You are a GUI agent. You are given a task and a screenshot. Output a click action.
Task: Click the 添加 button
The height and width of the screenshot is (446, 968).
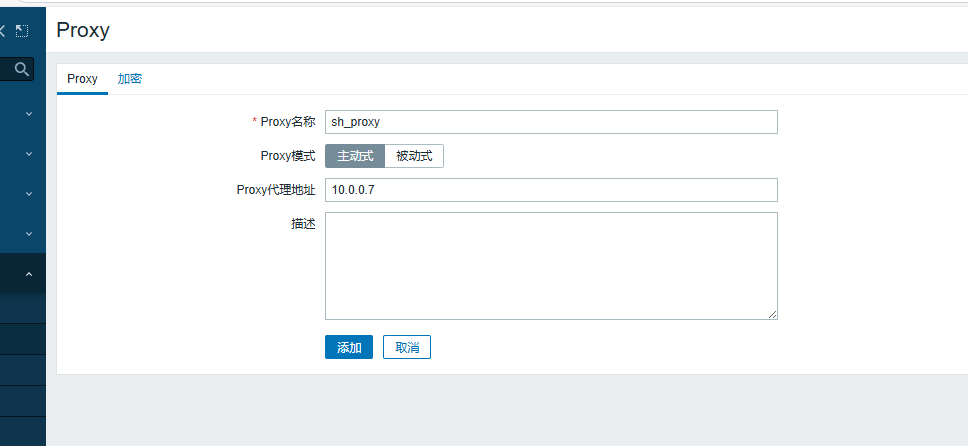pos(349,347)
